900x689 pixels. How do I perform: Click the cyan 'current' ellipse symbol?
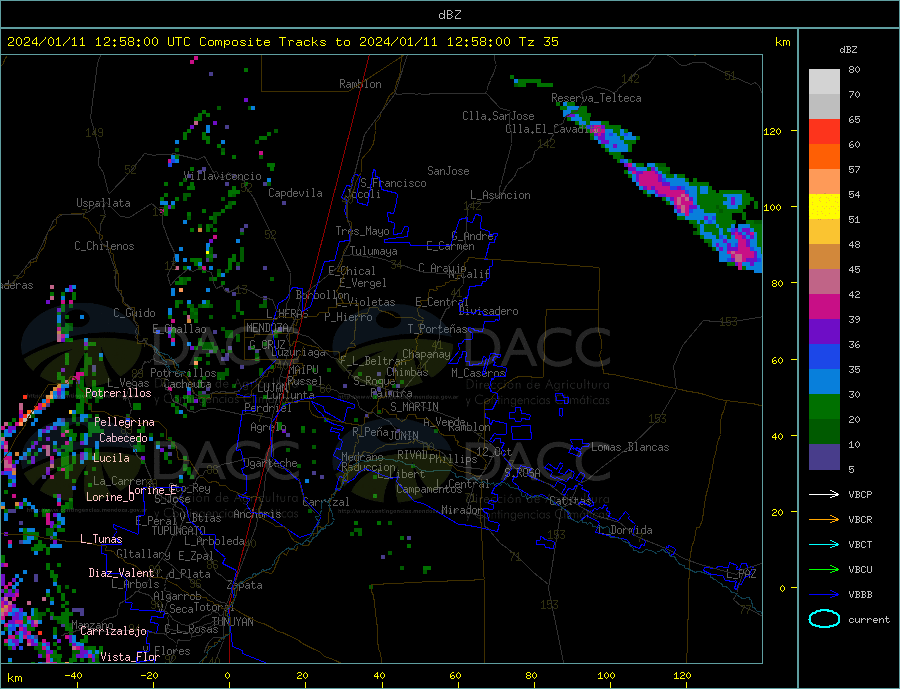(x=824, y=619)
